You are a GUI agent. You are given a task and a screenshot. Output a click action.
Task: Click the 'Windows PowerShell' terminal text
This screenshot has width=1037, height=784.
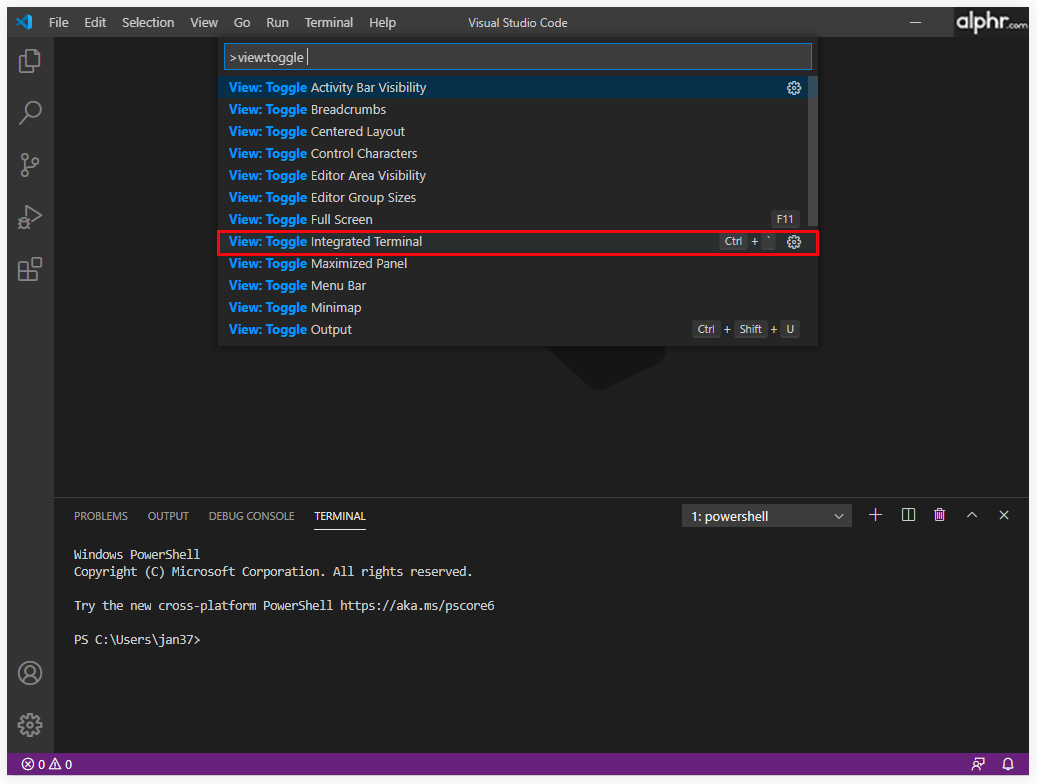click(x=137, y=554)
